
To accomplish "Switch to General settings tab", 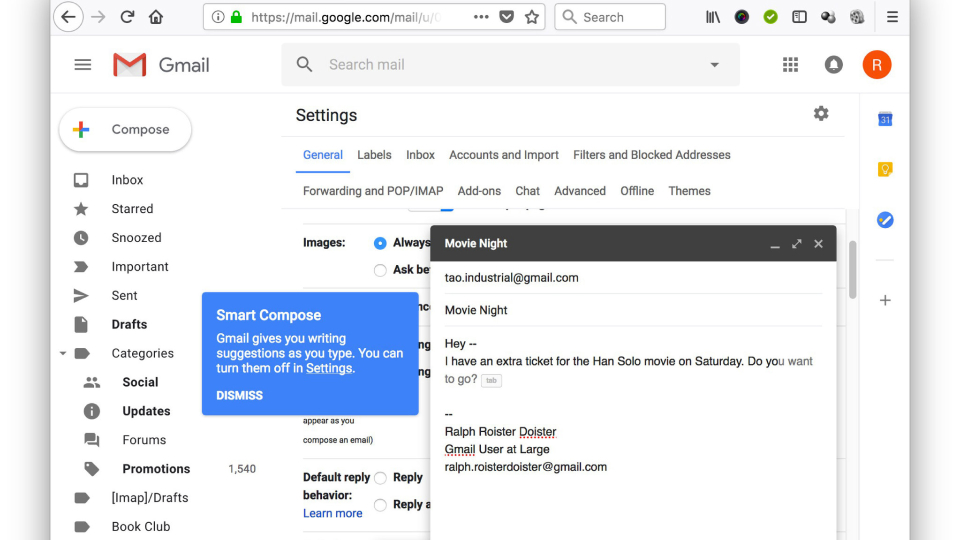I will tap(323, 155).
